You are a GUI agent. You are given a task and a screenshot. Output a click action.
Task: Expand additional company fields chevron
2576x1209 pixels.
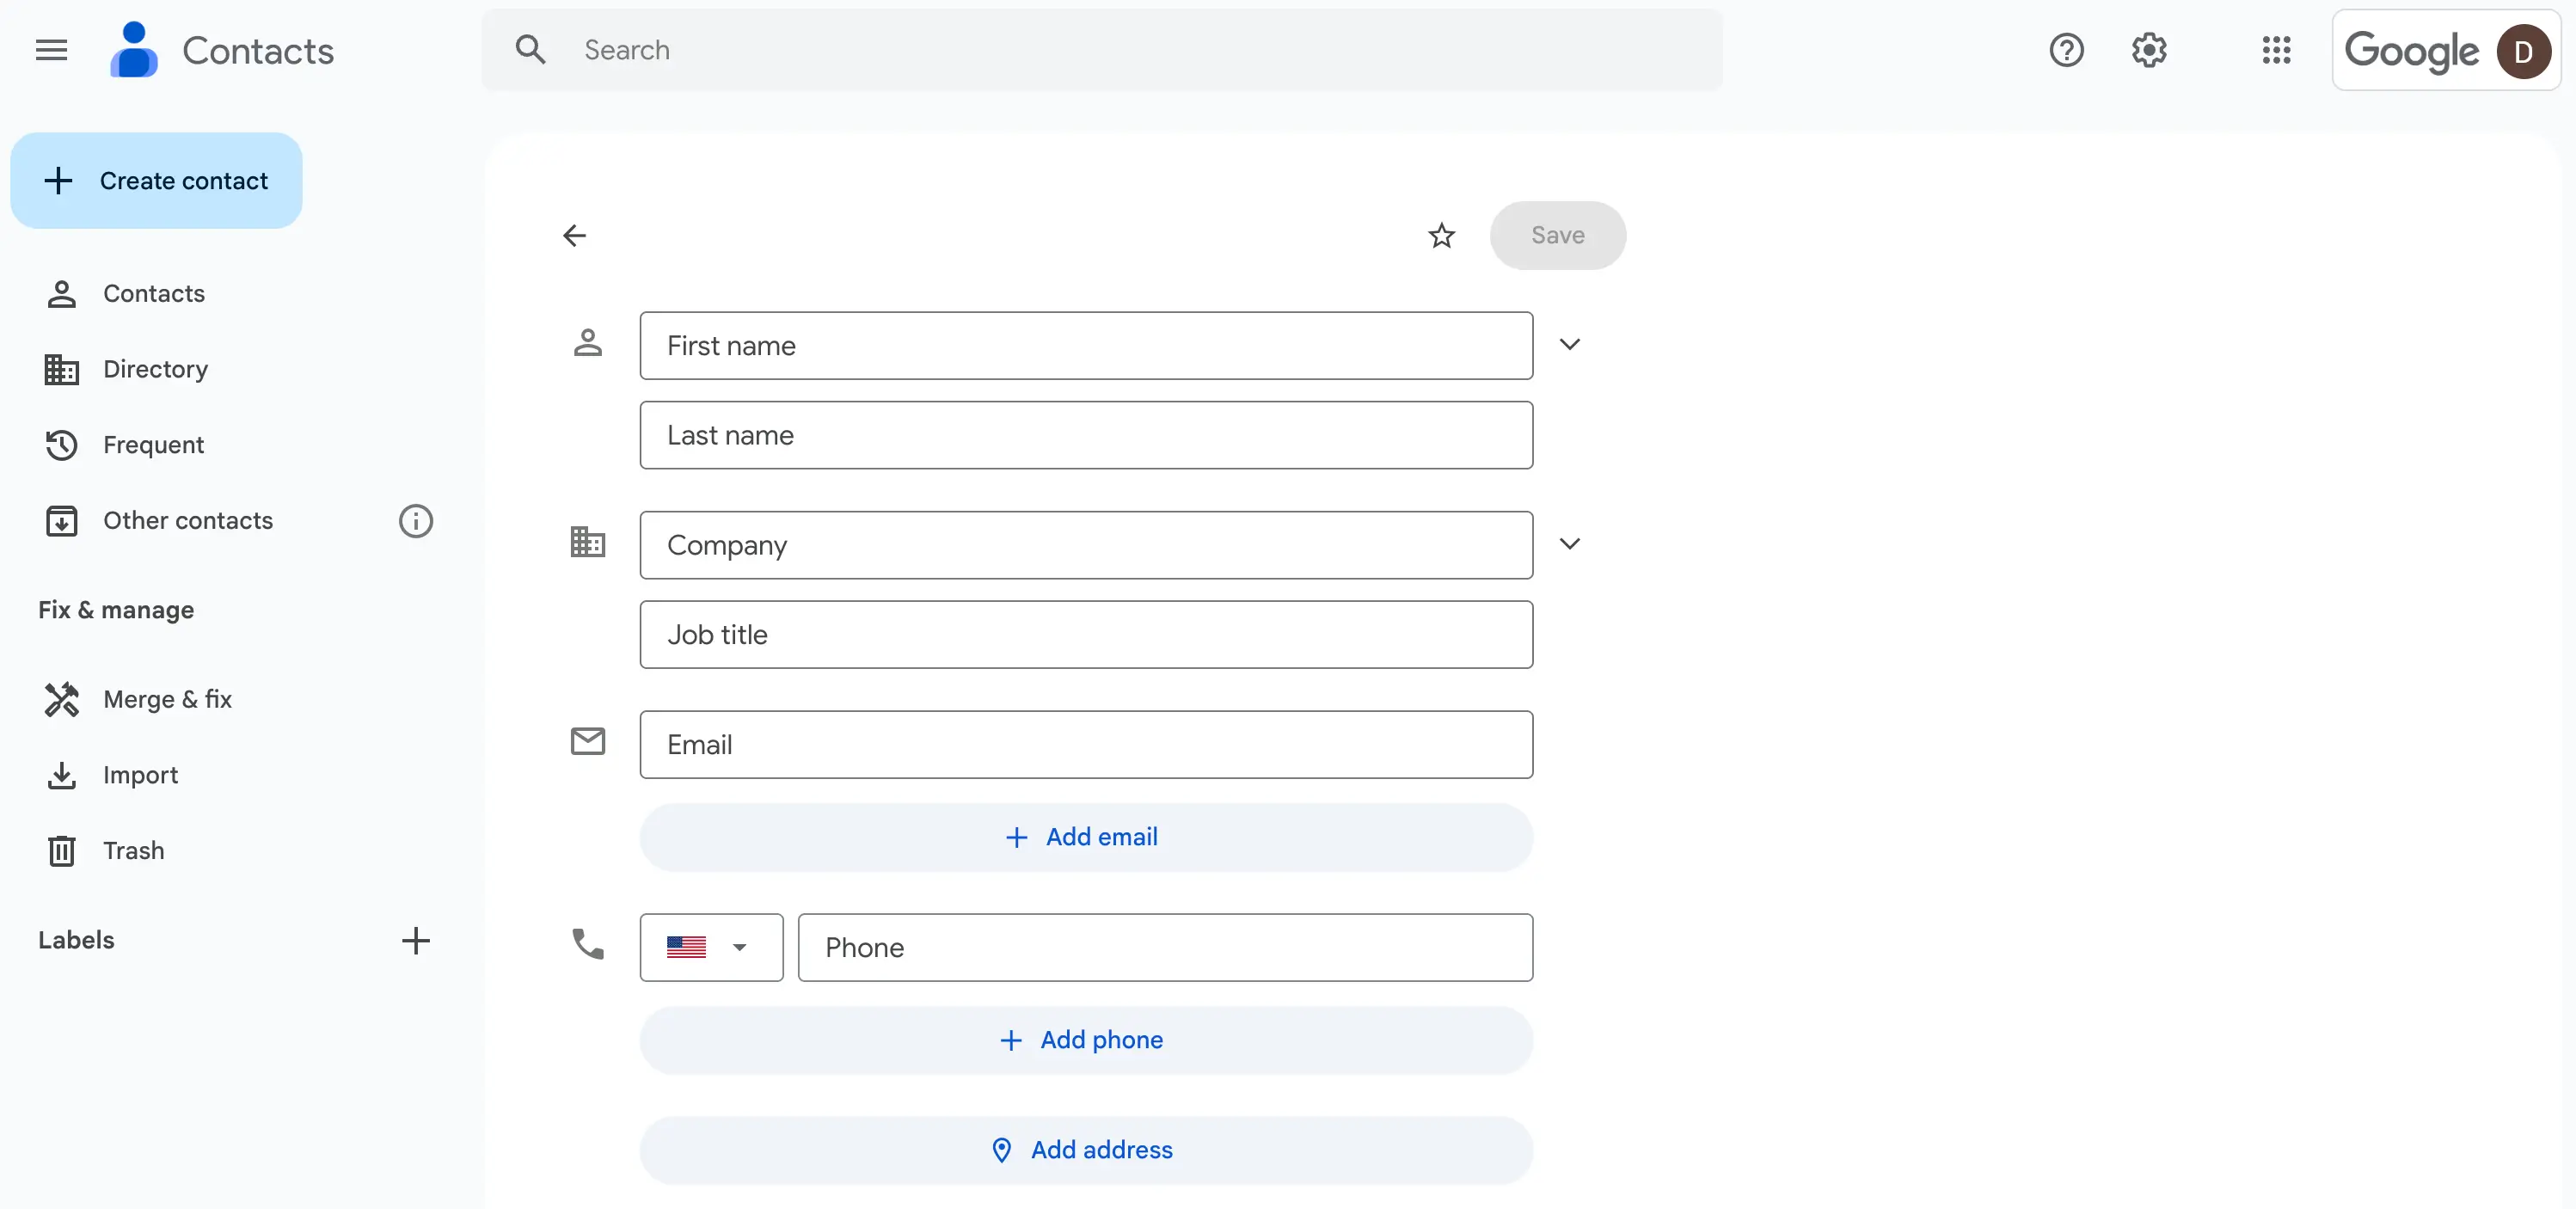[x=1570, y=544]
